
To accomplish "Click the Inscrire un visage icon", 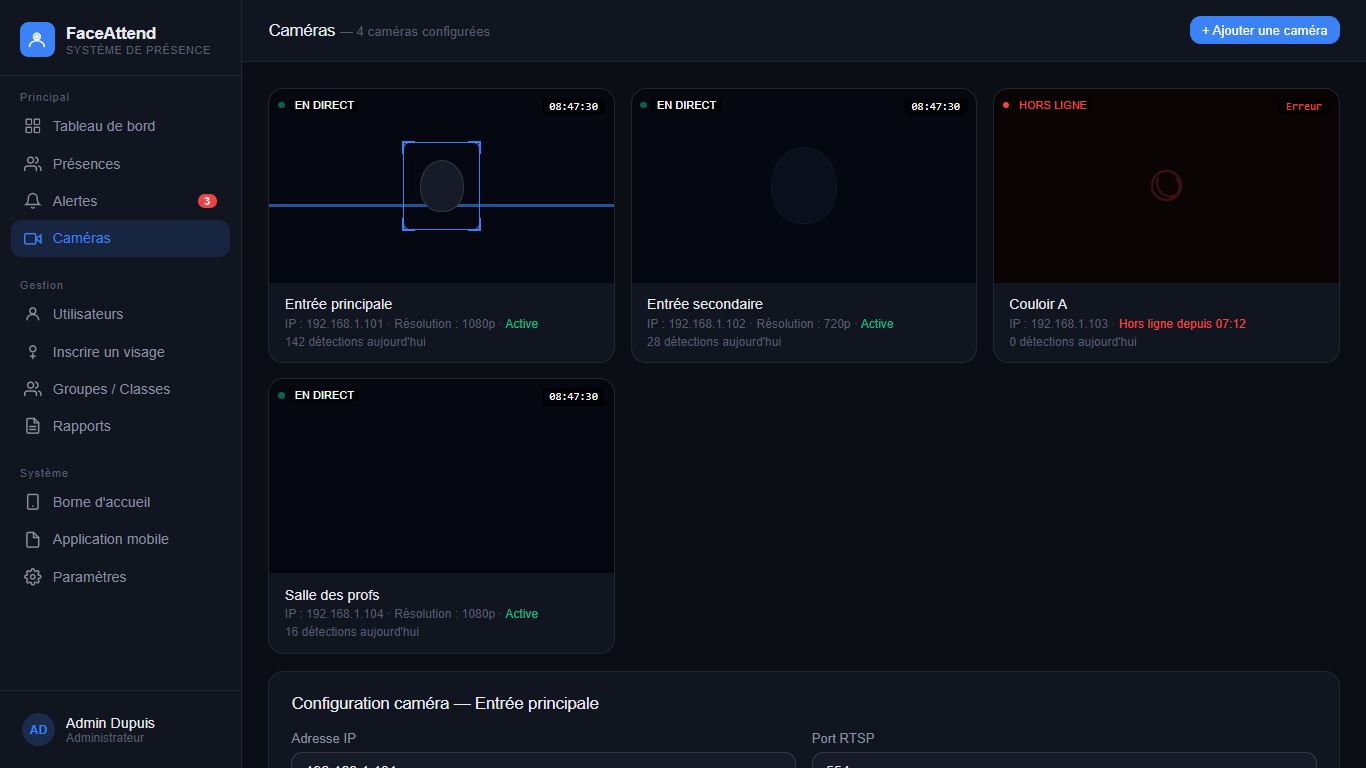I will click(x=33, y=352).
